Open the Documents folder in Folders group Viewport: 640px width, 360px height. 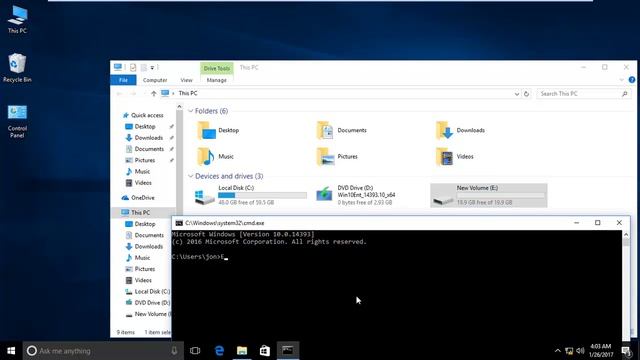(342, 130)
